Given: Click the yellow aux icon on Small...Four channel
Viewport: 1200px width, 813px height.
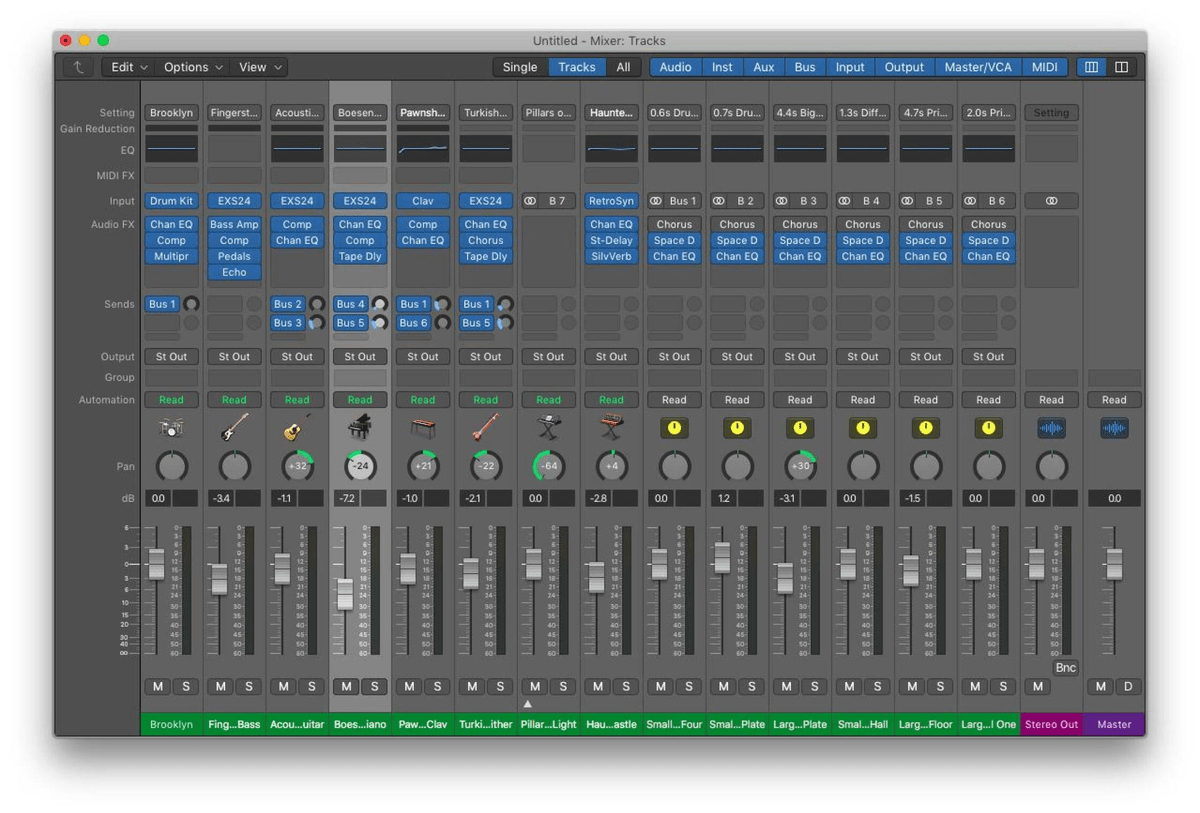Looking at the screenshot, I should coord(674,428).
